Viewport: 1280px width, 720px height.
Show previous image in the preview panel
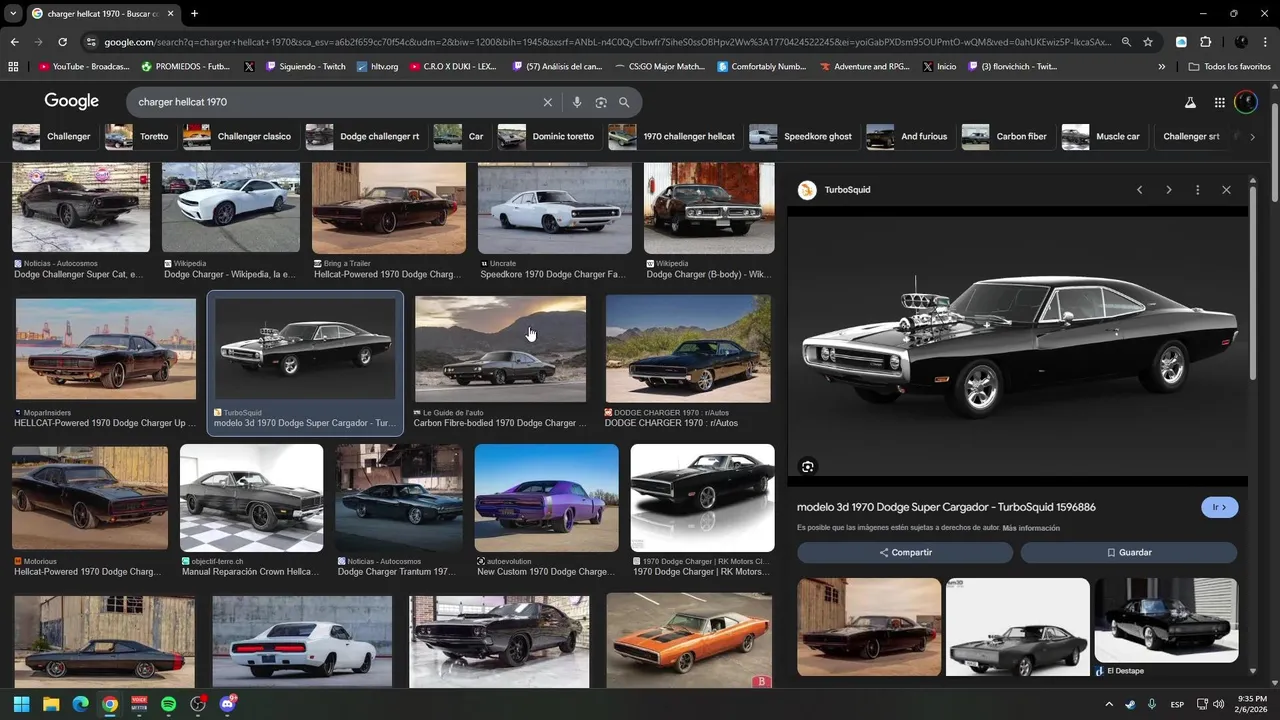tap(1139, 190)
